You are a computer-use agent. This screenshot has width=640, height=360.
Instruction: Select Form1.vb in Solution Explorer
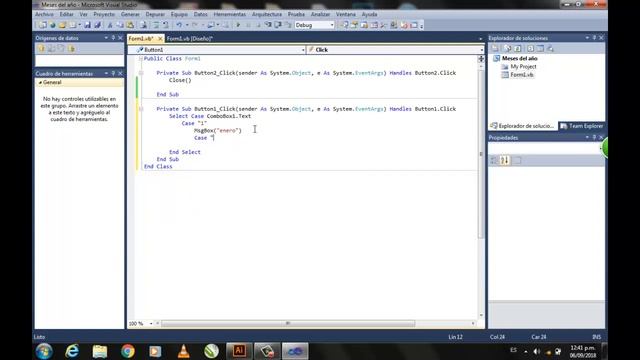tap(522, 75)
